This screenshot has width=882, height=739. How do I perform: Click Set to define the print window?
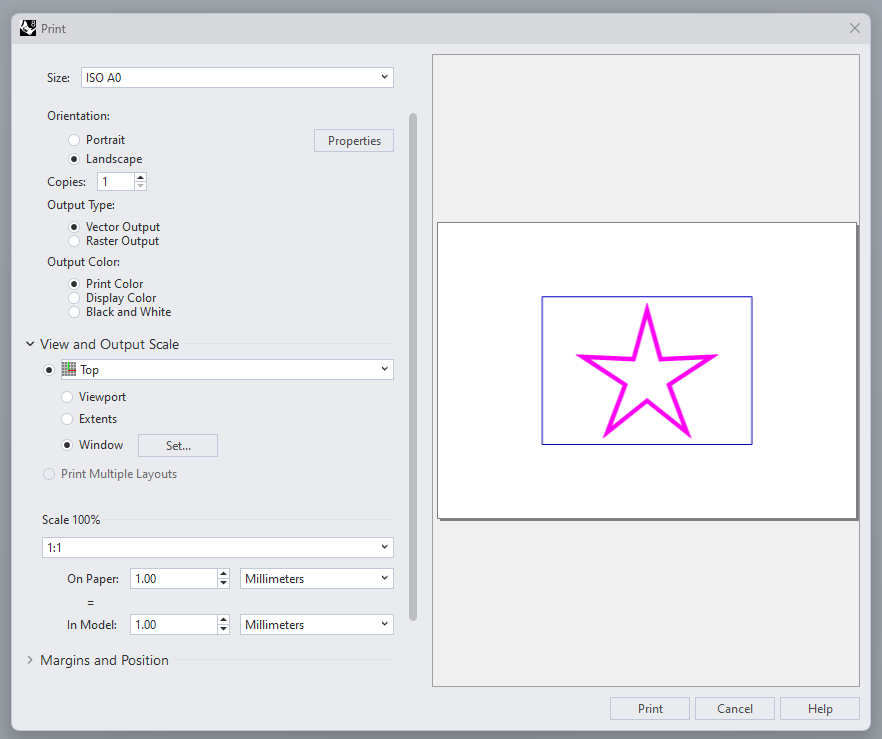177,445
